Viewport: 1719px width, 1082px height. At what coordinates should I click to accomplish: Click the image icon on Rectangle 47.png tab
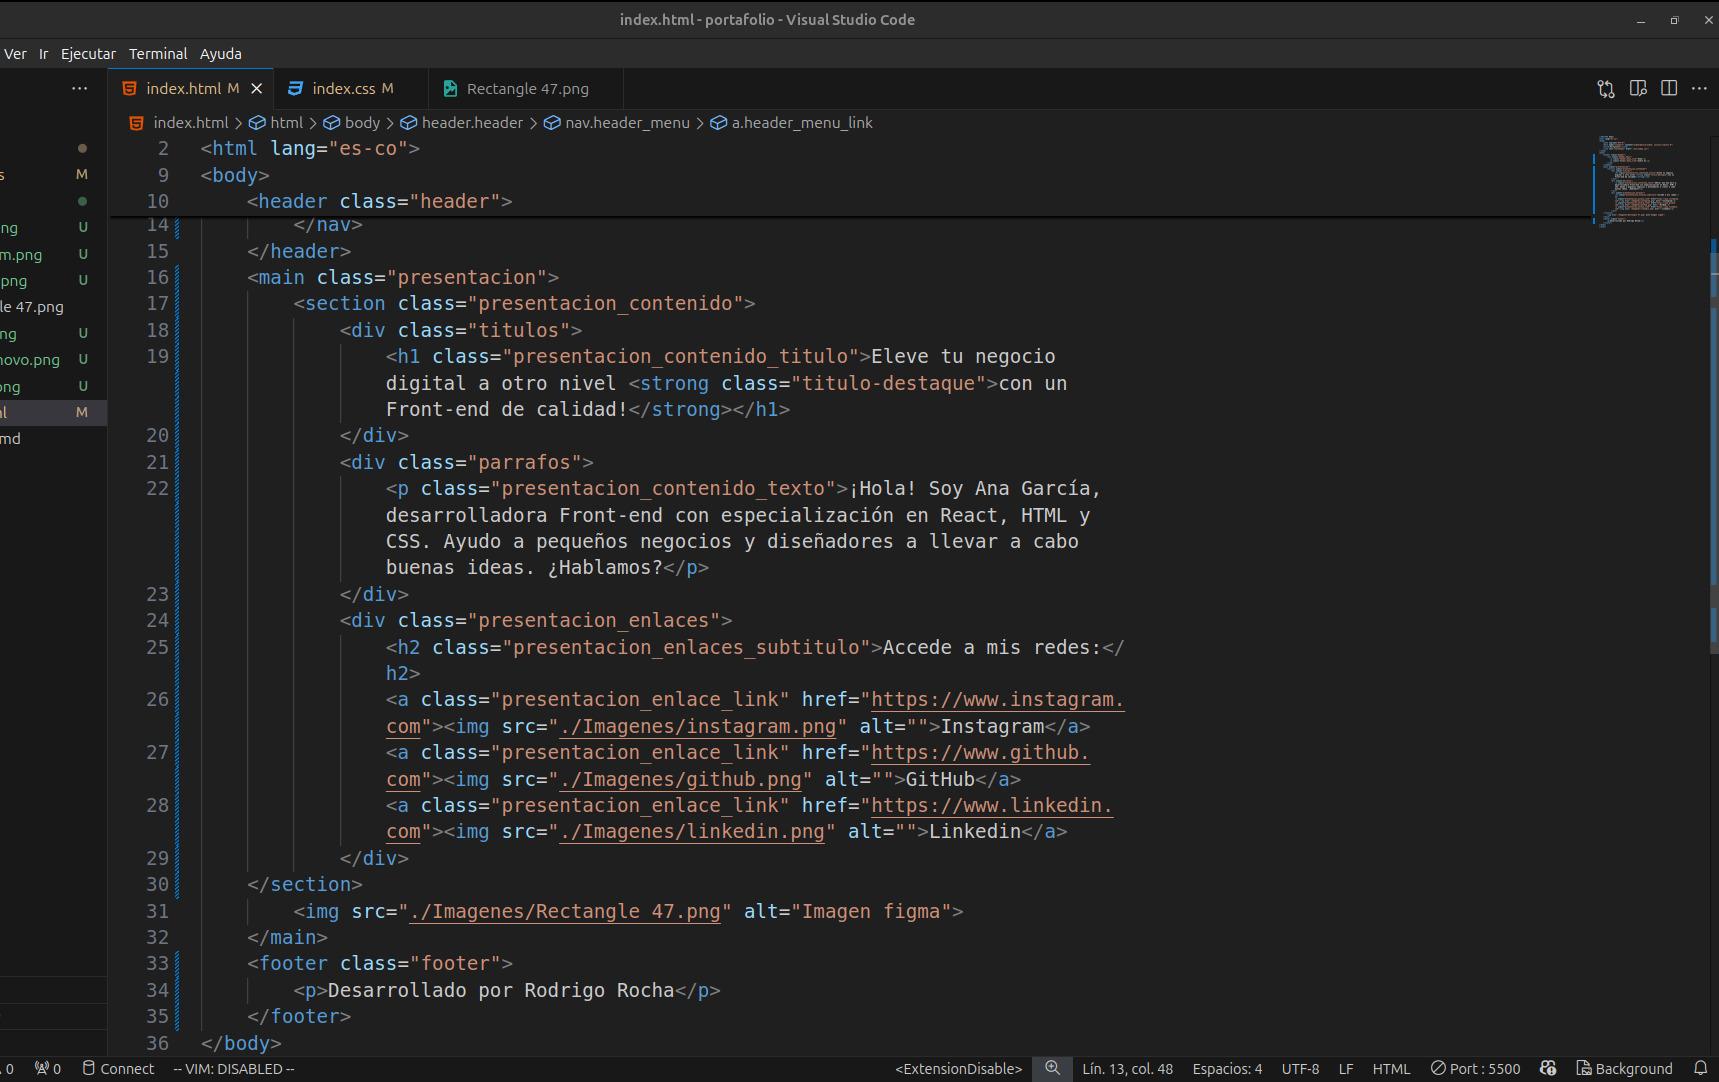point(450,89)
